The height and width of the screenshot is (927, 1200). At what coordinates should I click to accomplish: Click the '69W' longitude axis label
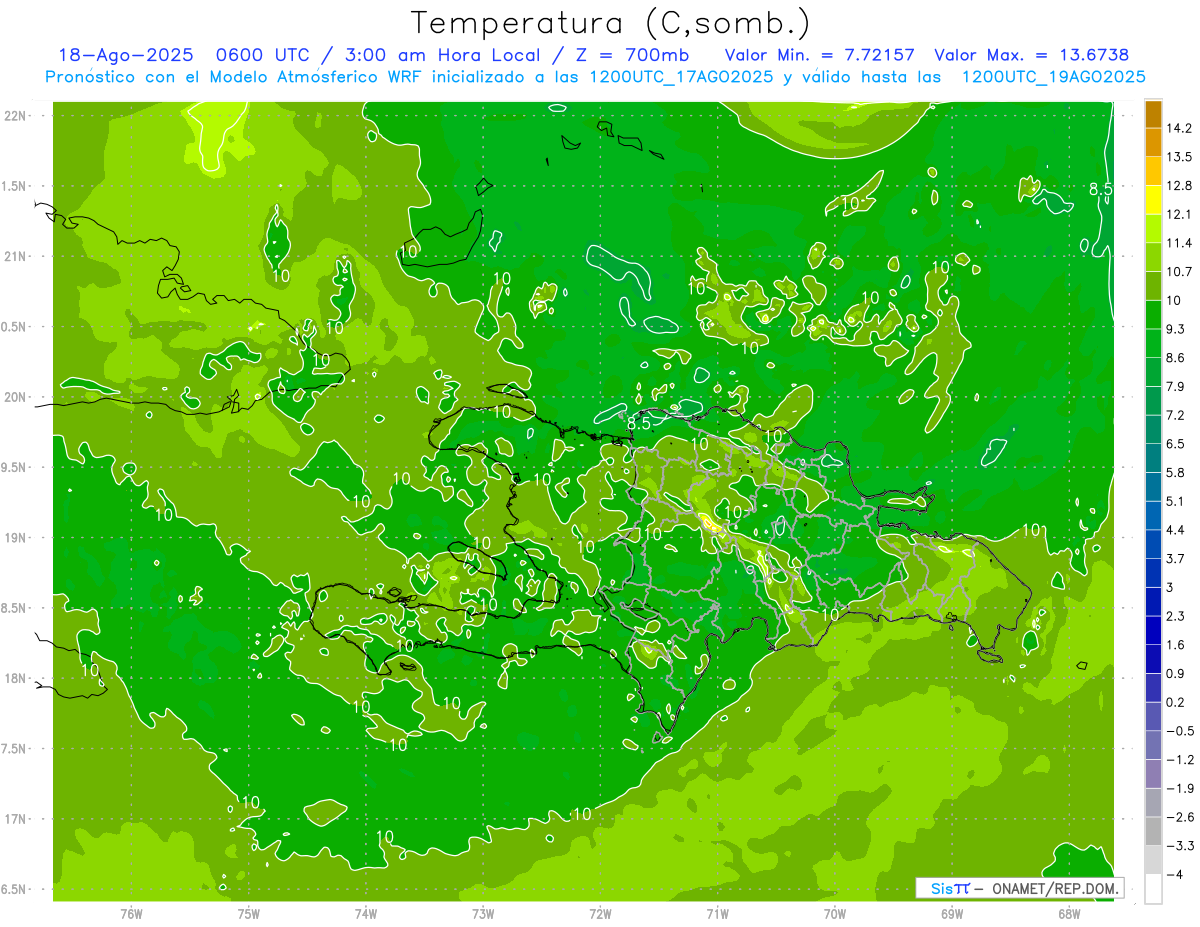[x=952, y=913]
